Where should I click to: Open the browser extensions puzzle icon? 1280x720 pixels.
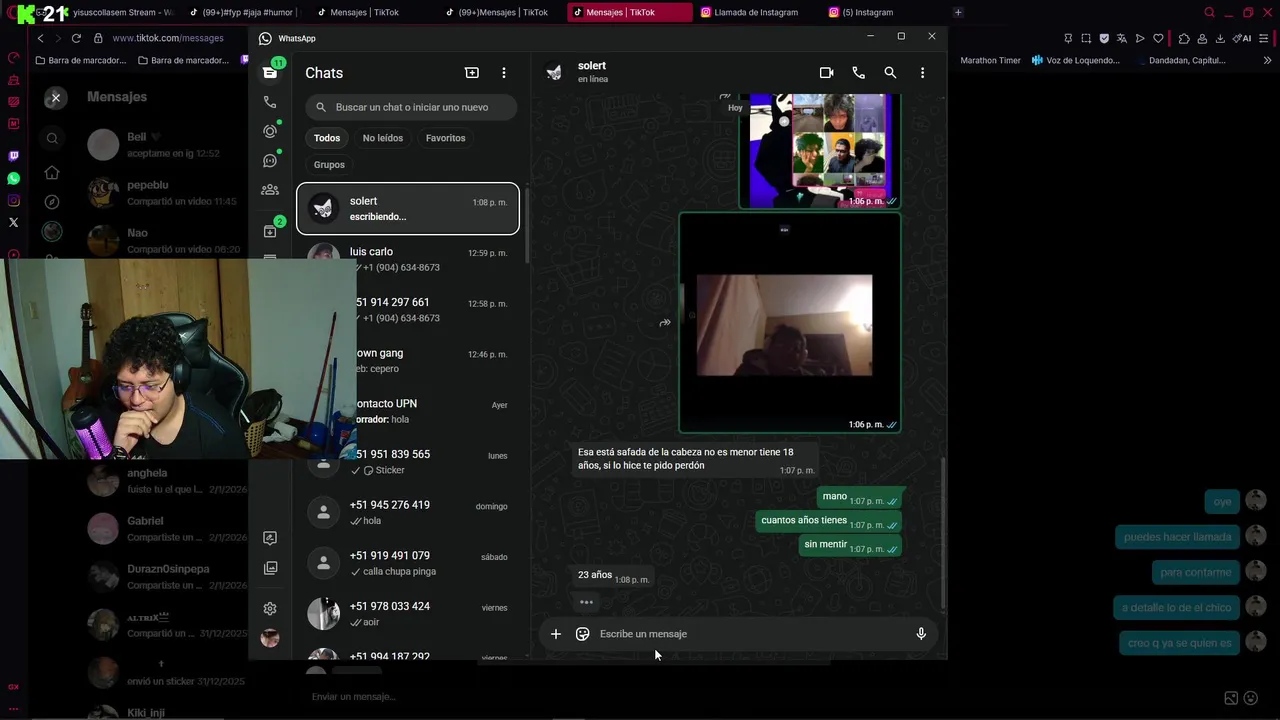(1184, 38)
